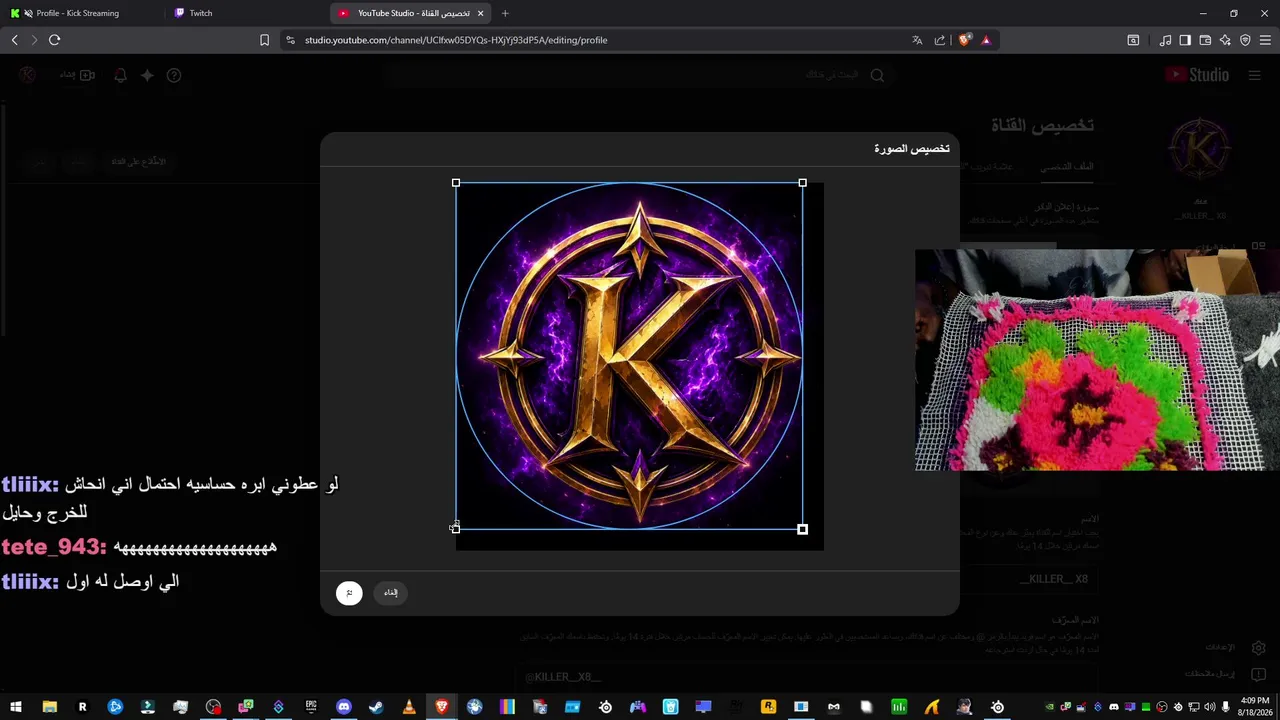
Task: Open Steam from the taskbar
Action: tap(376, 707)
